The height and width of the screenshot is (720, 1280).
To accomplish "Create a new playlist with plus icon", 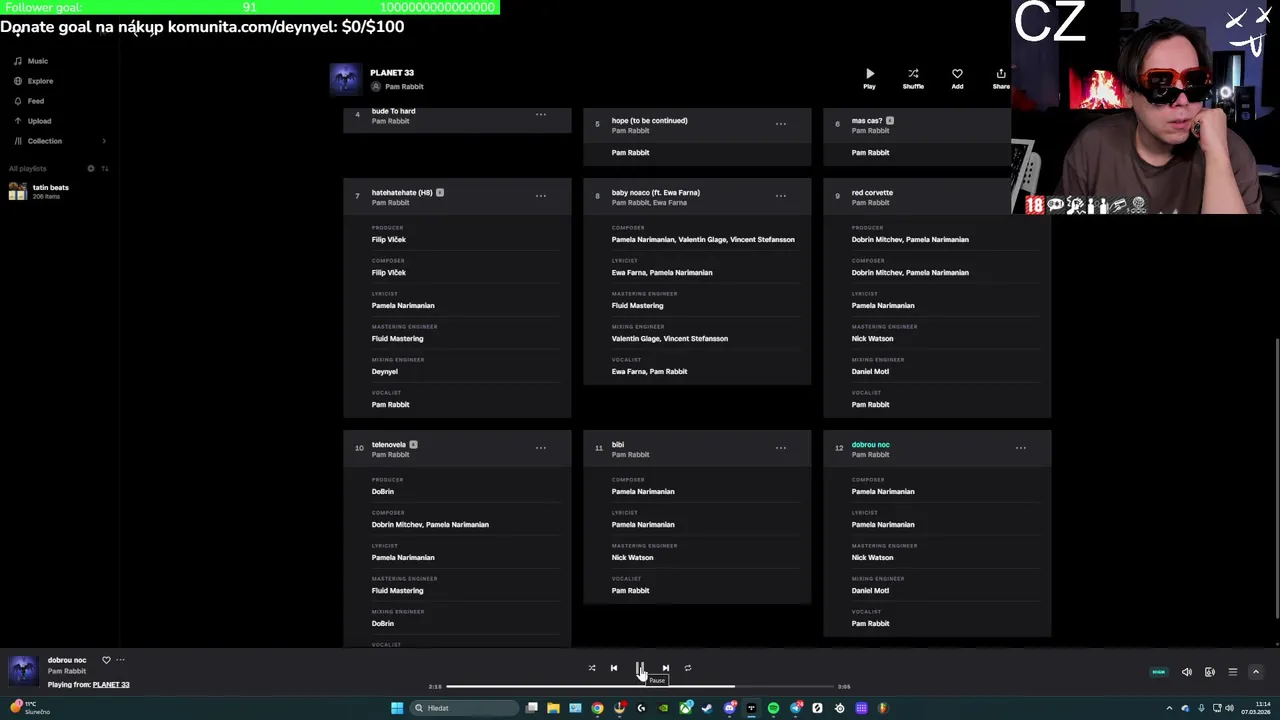I will (90, 168).
